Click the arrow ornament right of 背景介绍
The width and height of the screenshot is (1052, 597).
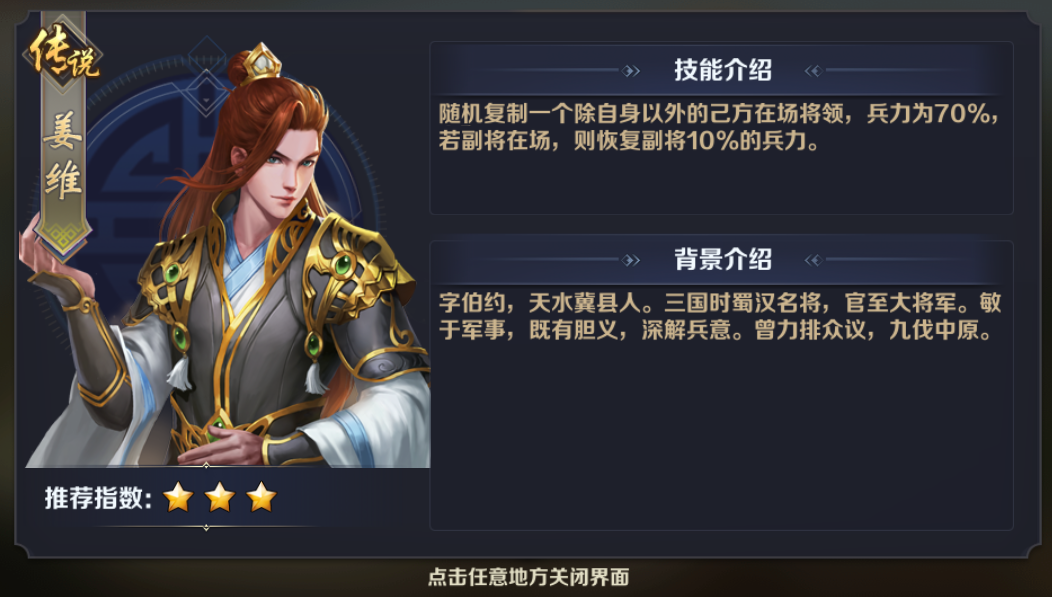pos(814,260)
